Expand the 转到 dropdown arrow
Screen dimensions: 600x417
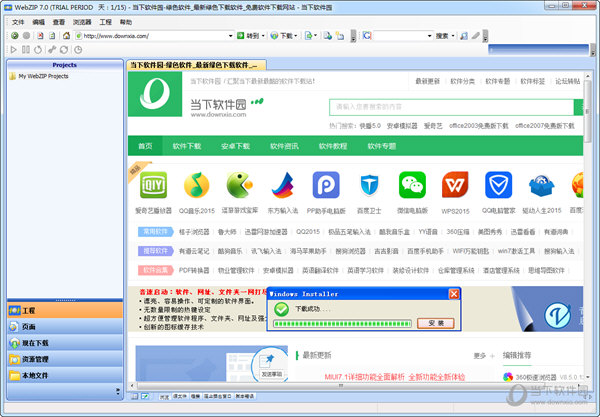pyautogui.click(x=263, y=36)
